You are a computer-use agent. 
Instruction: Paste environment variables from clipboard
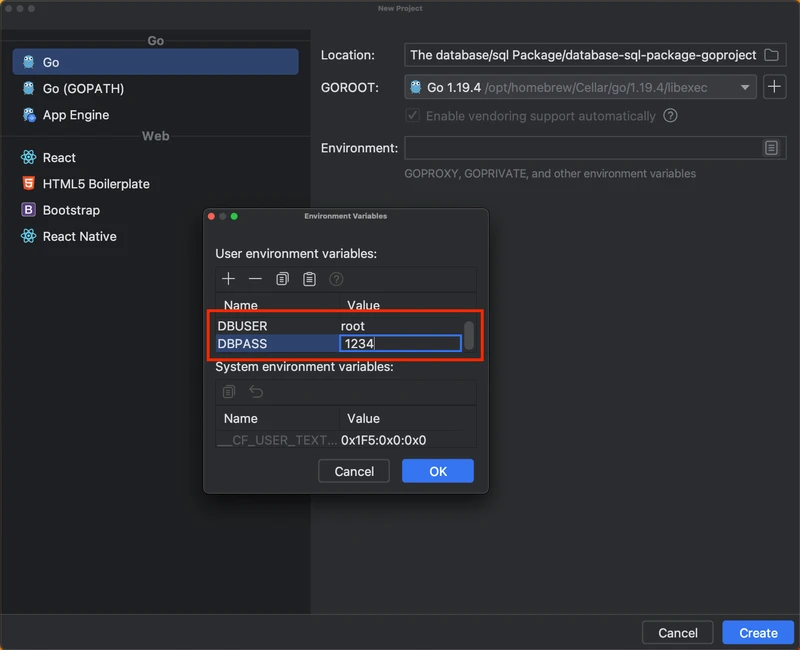pyautogui.click(x=310, y=279)
